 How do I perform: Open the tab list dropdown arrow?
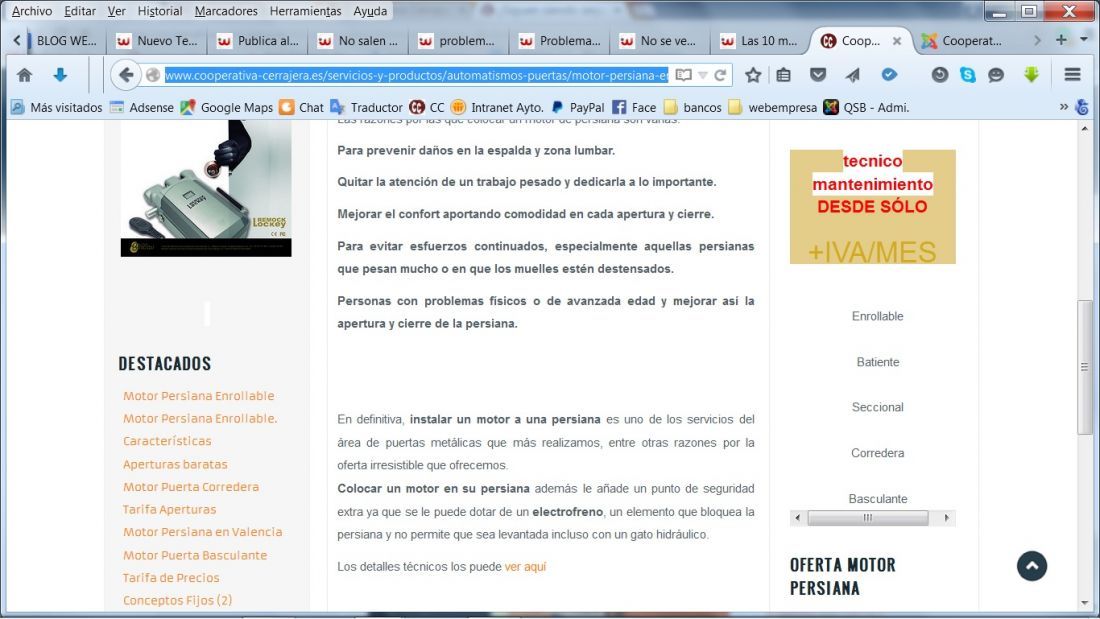pyautogui.click(x=1084, y=40)
